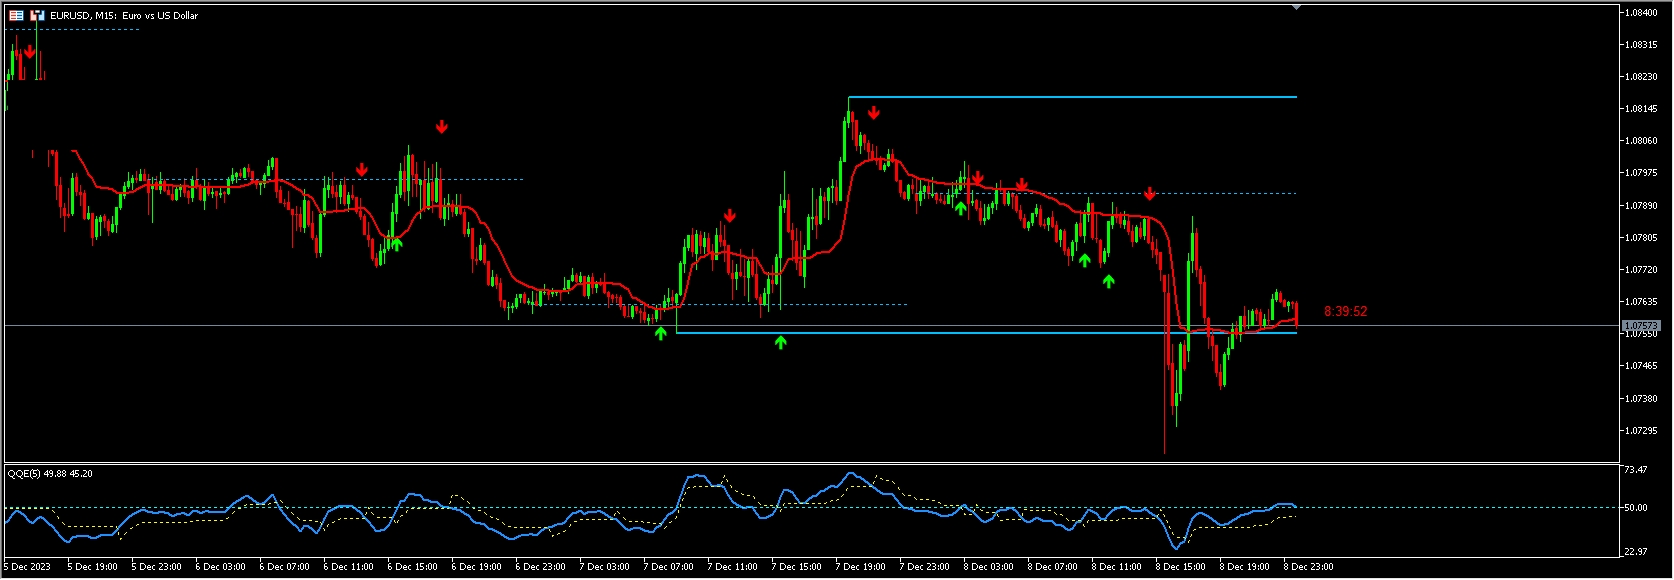The width and height of the screenshot is (1674, 580).
Task: Click the 1.08060 price scale label
Action: click(x=1641, y=141)
